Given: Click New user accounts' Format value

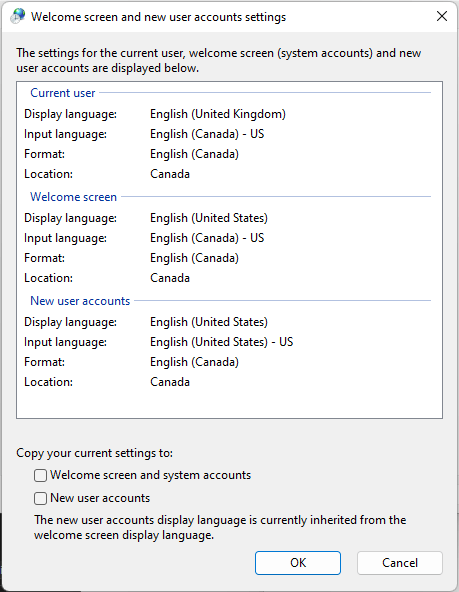Looking at the screenshot, I should click(194, 362).
